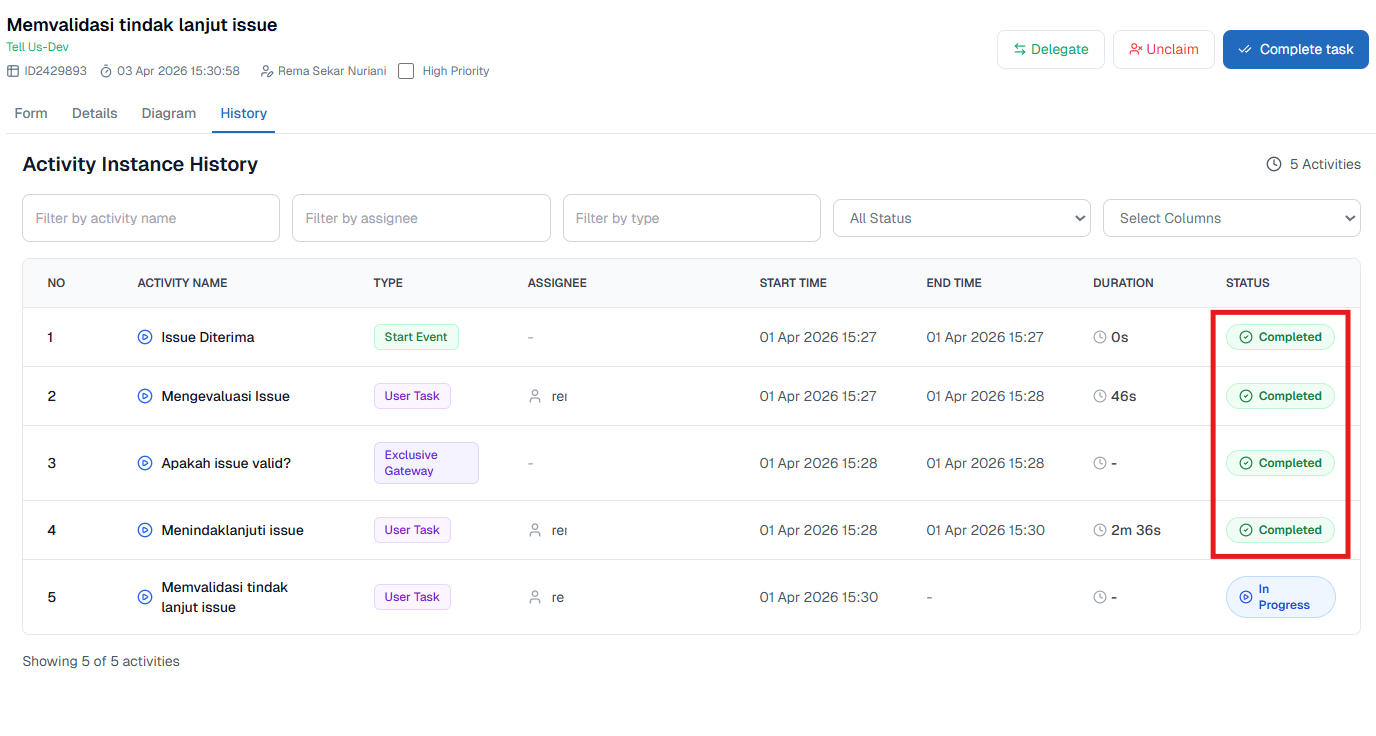1376x736 pixels.
Task: Click the In Progress status badge
Action: [1280, 597]
